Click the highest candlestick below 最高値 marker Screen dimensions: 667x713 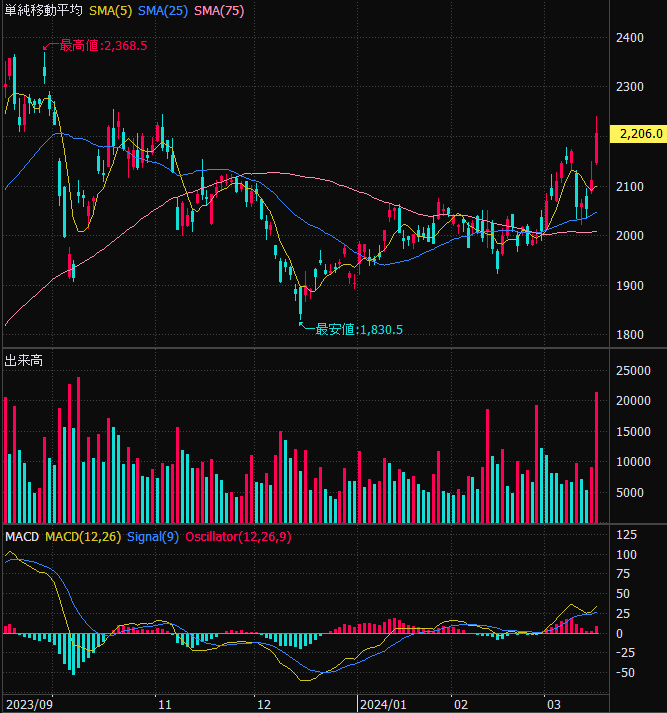(x=45, y=68)
